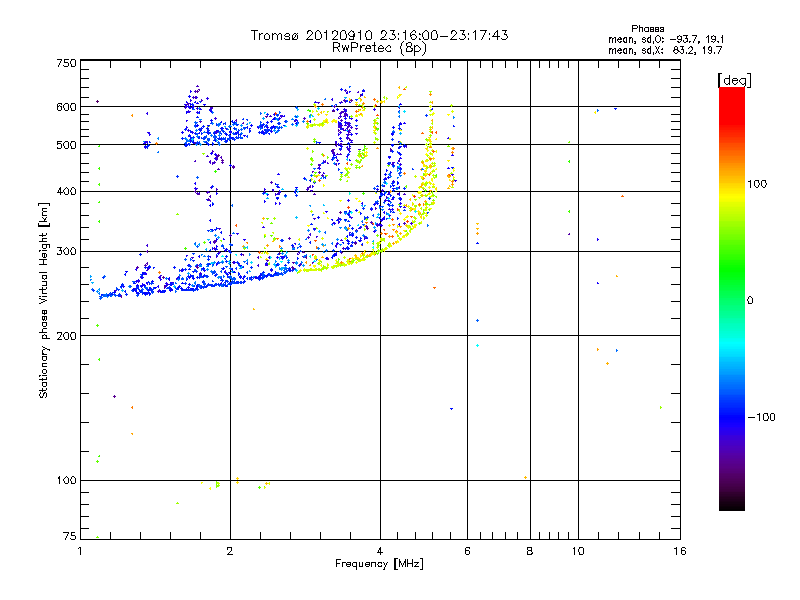Click the y-axis tick label '200'
800x600 pixels.
[66, 336]
